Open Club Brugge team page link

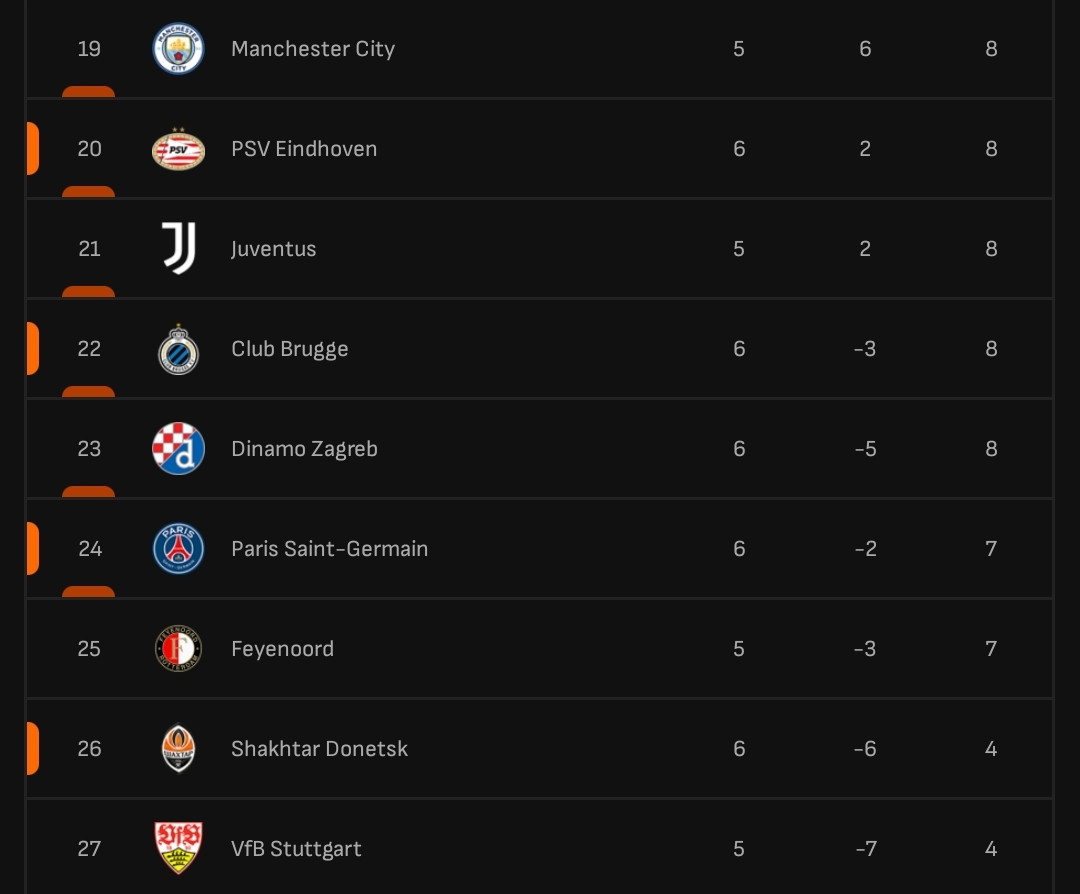289,349
